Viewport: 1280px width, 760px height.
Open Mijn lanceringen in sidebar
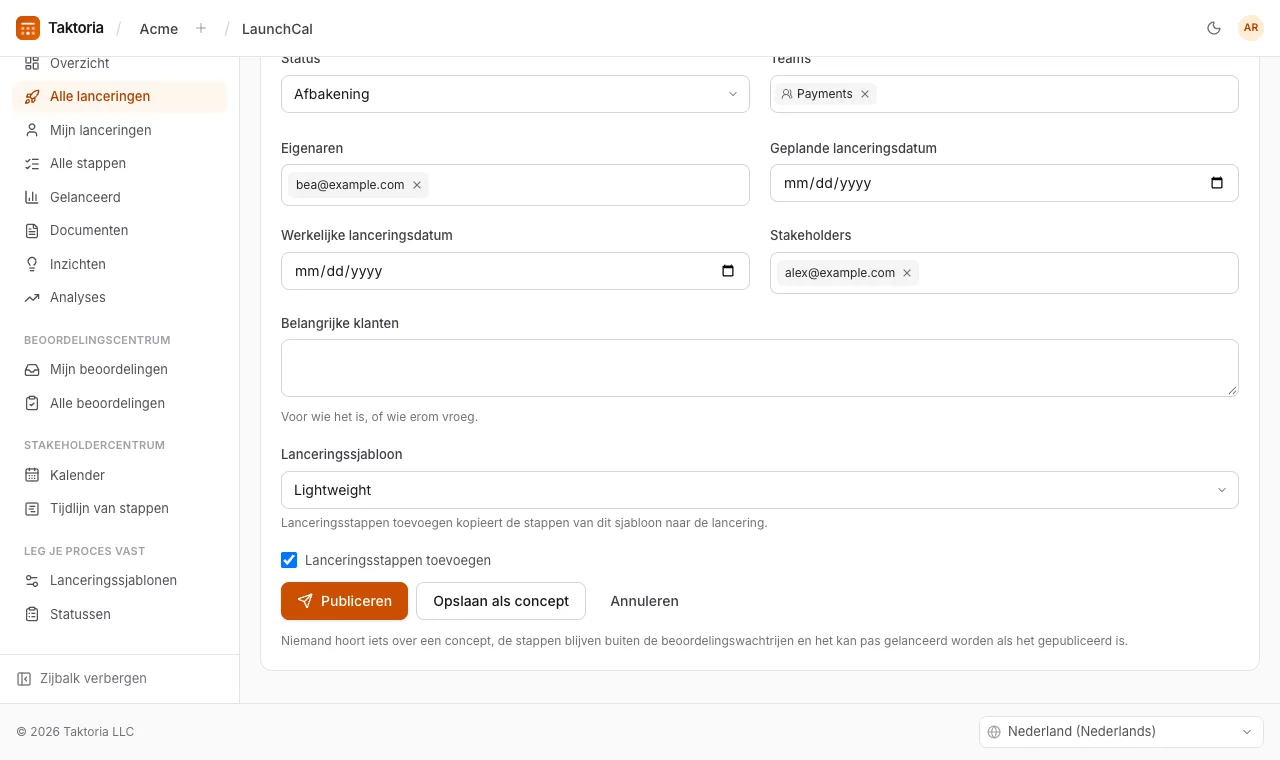click(x=120, y=130)
